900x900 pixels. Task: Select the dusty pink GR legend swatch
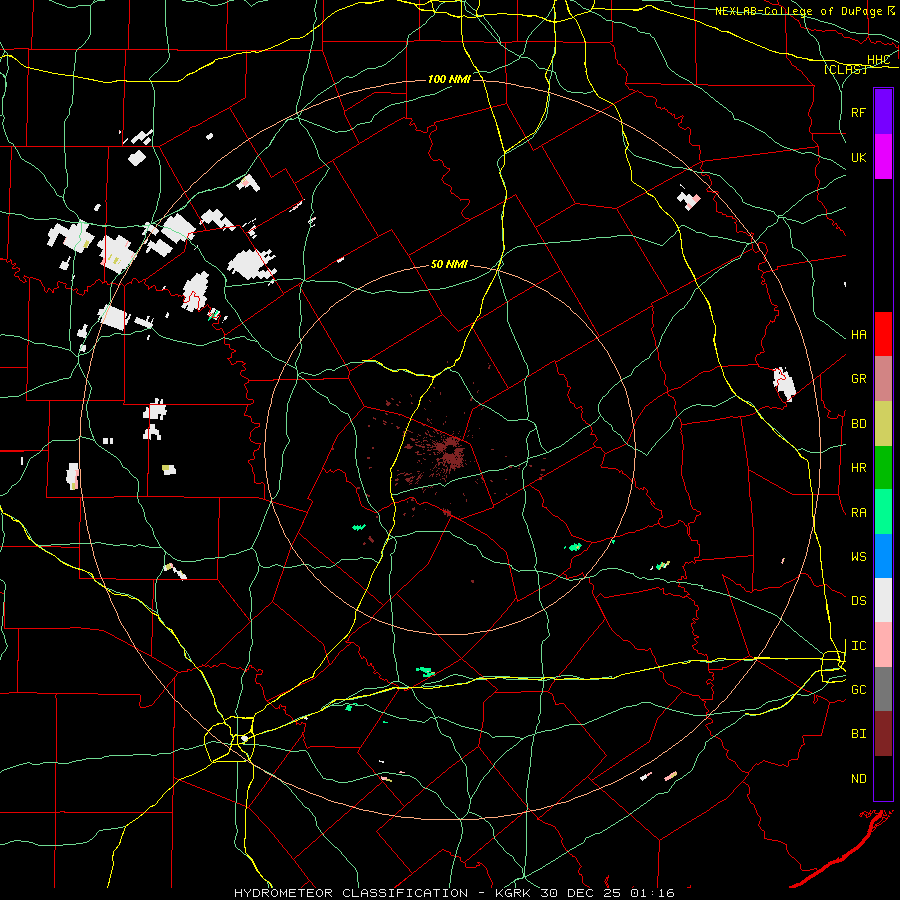(x=883, y=379)
